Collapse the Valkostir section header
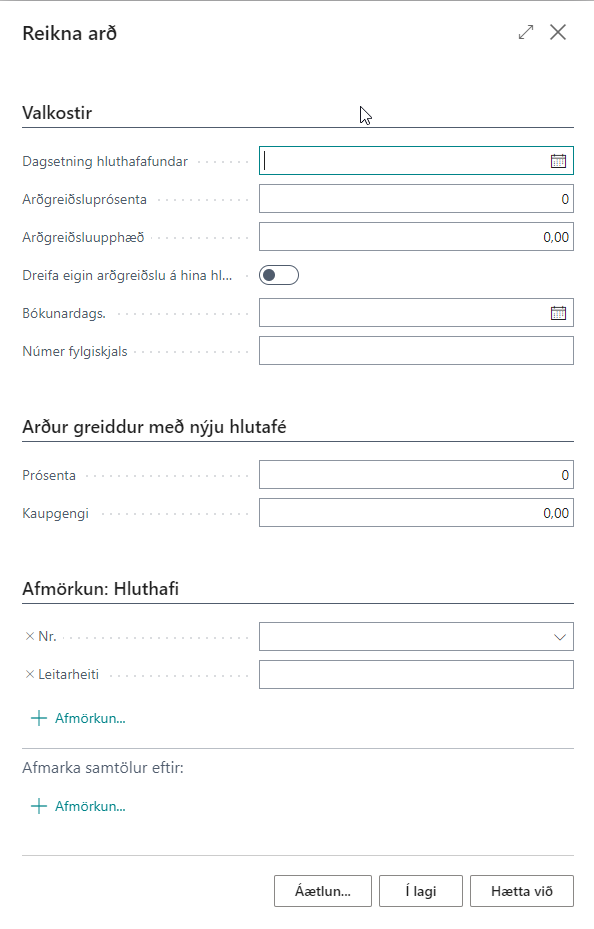The width and height of the screenshot is (594, 929). [x=57, y=113]
